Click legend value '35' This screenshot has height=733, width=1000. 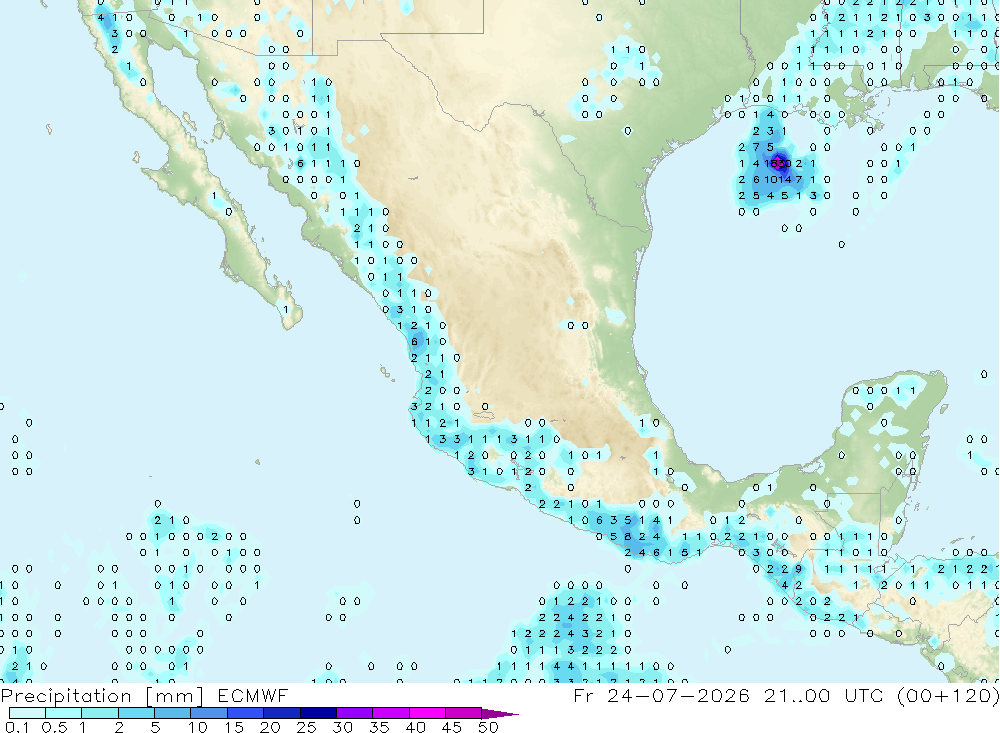(379, 727)
